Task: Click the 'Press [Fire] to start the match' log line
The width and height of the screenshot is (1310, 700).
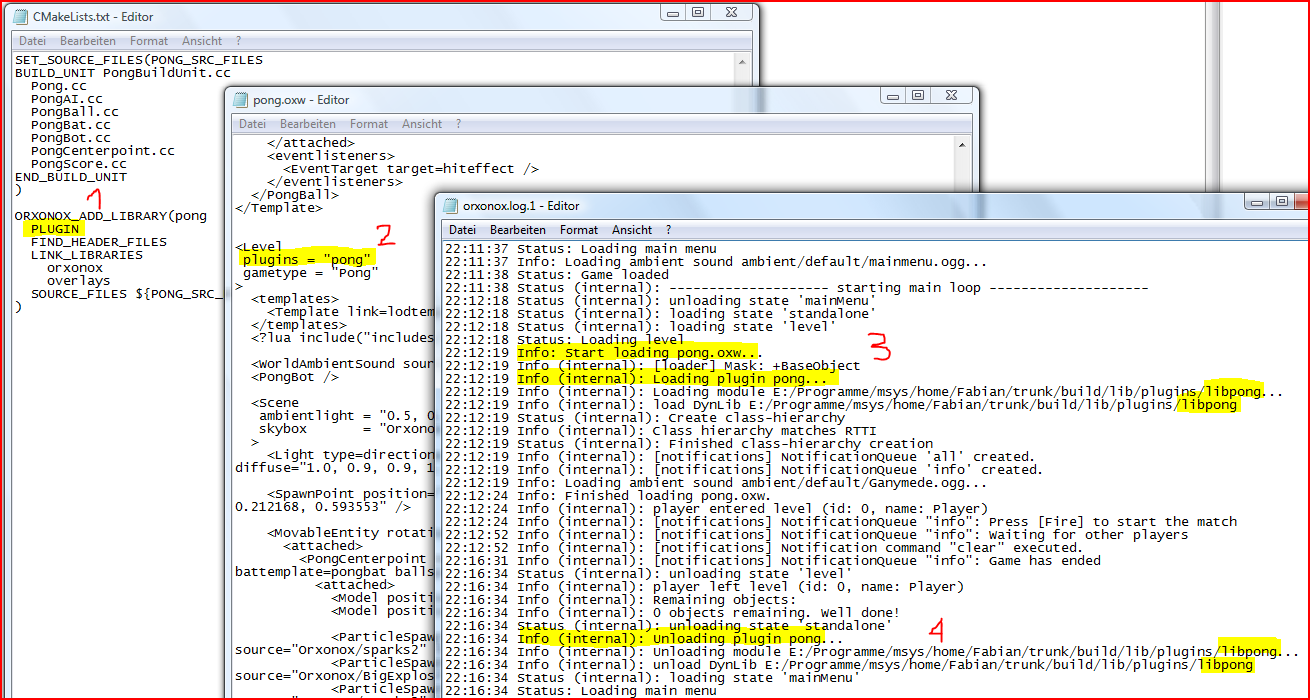Action: [841, 522]
